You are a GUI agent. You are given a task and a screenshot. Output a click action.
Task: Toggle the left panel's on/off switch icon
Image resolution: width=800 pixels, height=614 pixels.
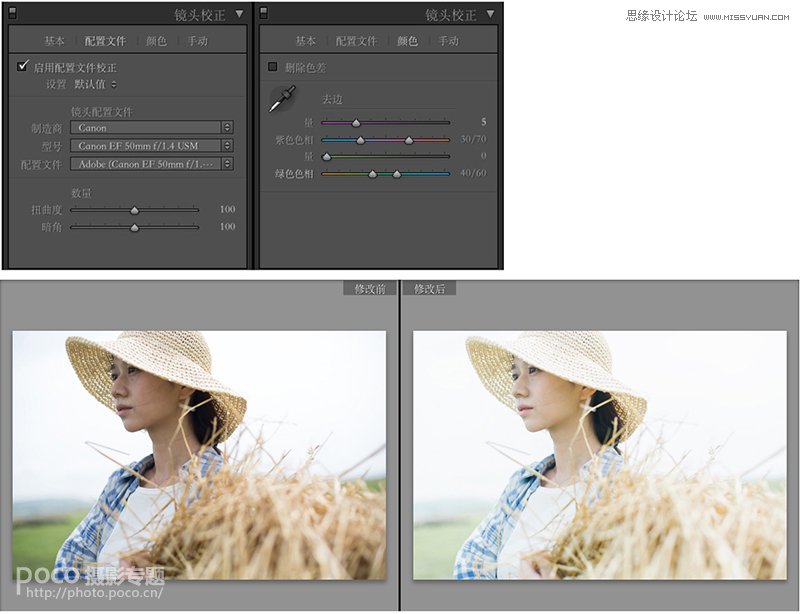12,14
